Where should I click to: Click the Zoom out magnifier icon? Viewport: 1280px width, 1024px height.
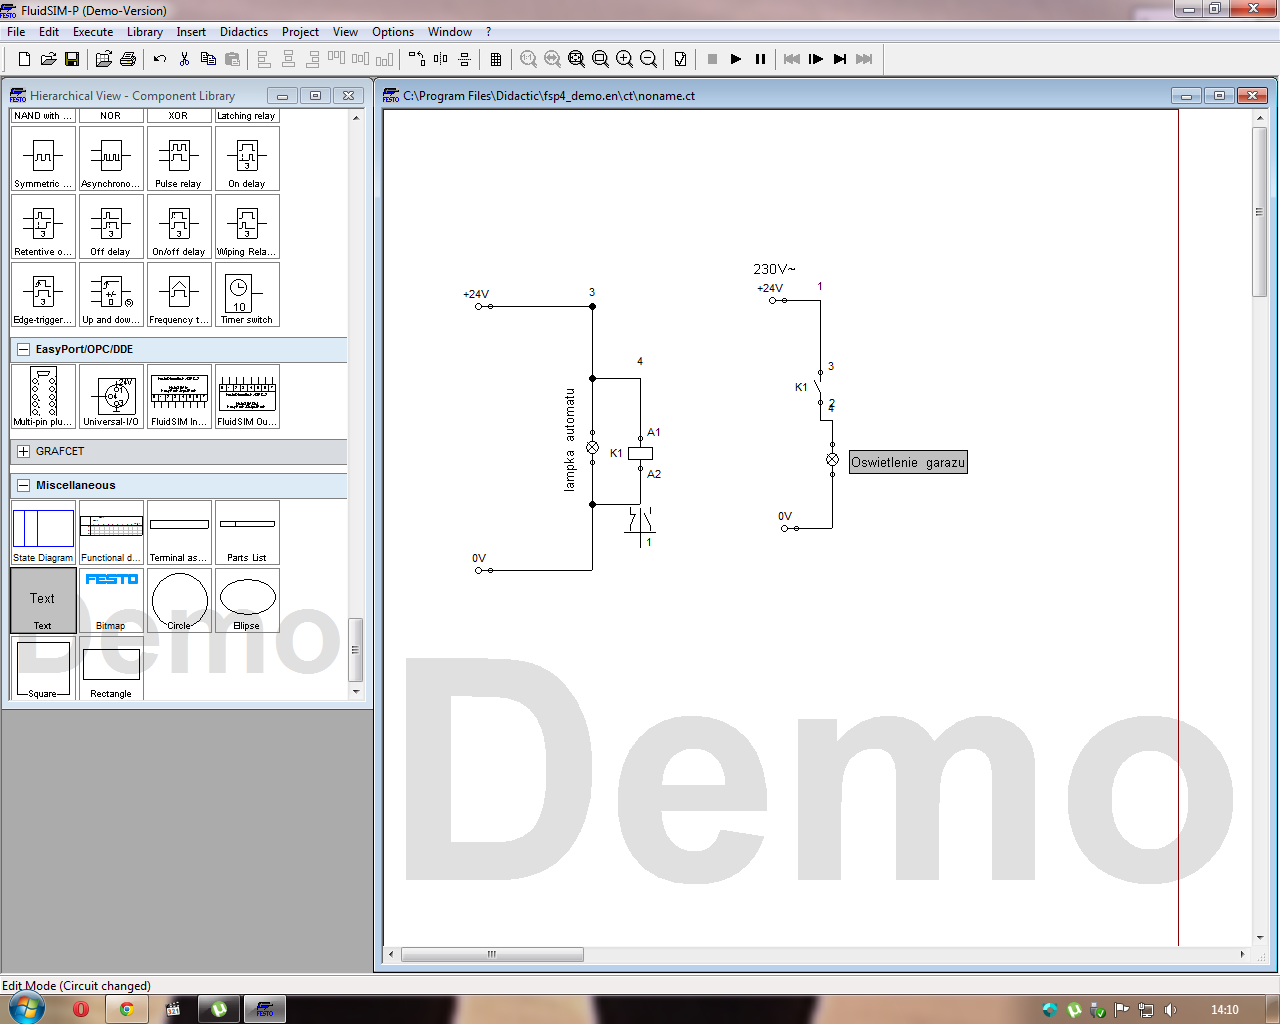coord(649,59)
